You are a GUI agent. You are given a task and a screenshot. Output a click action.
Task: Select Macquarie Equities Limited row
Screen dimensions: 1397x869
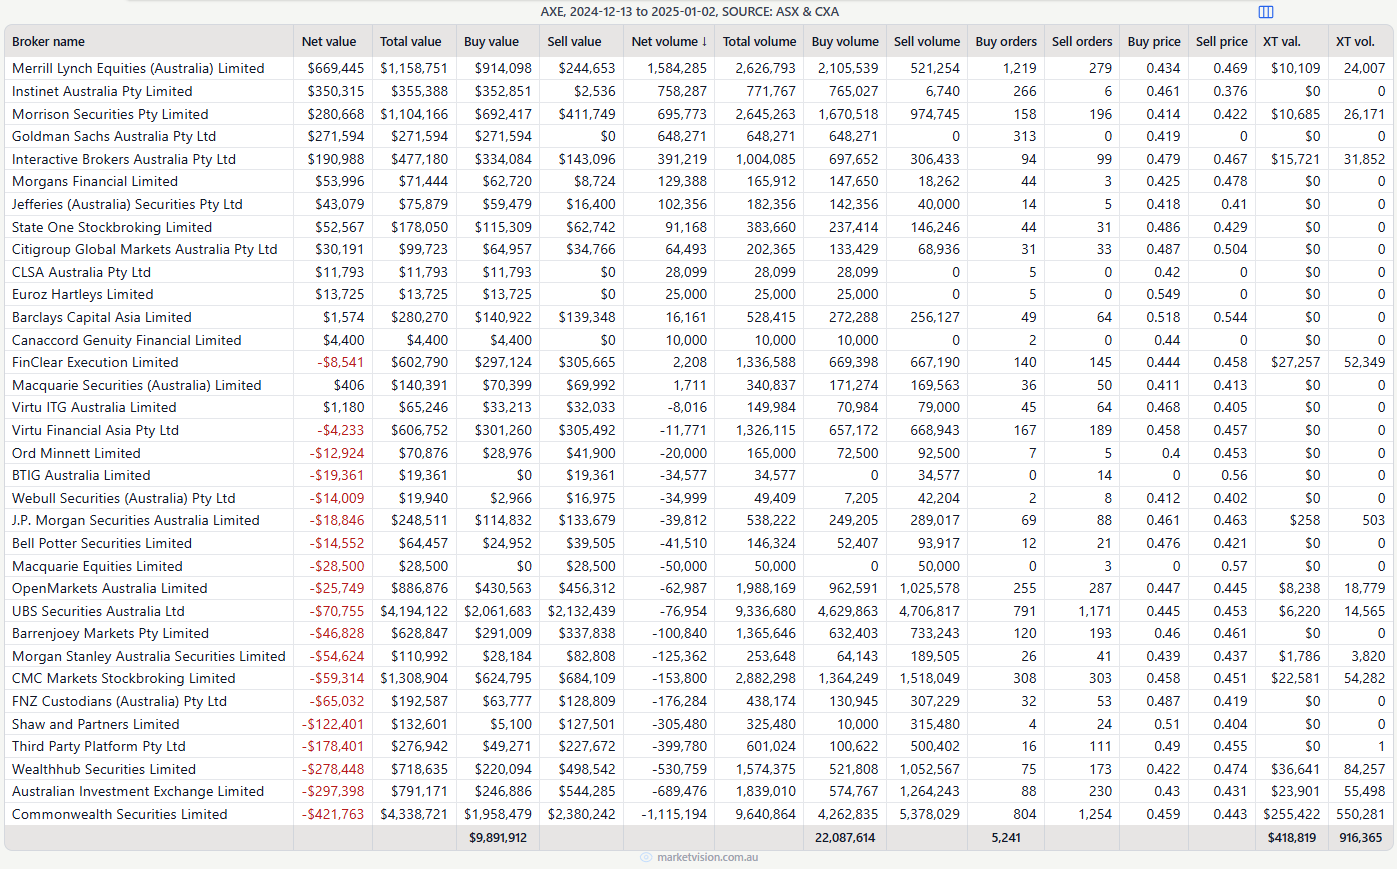tap(698, 566)
